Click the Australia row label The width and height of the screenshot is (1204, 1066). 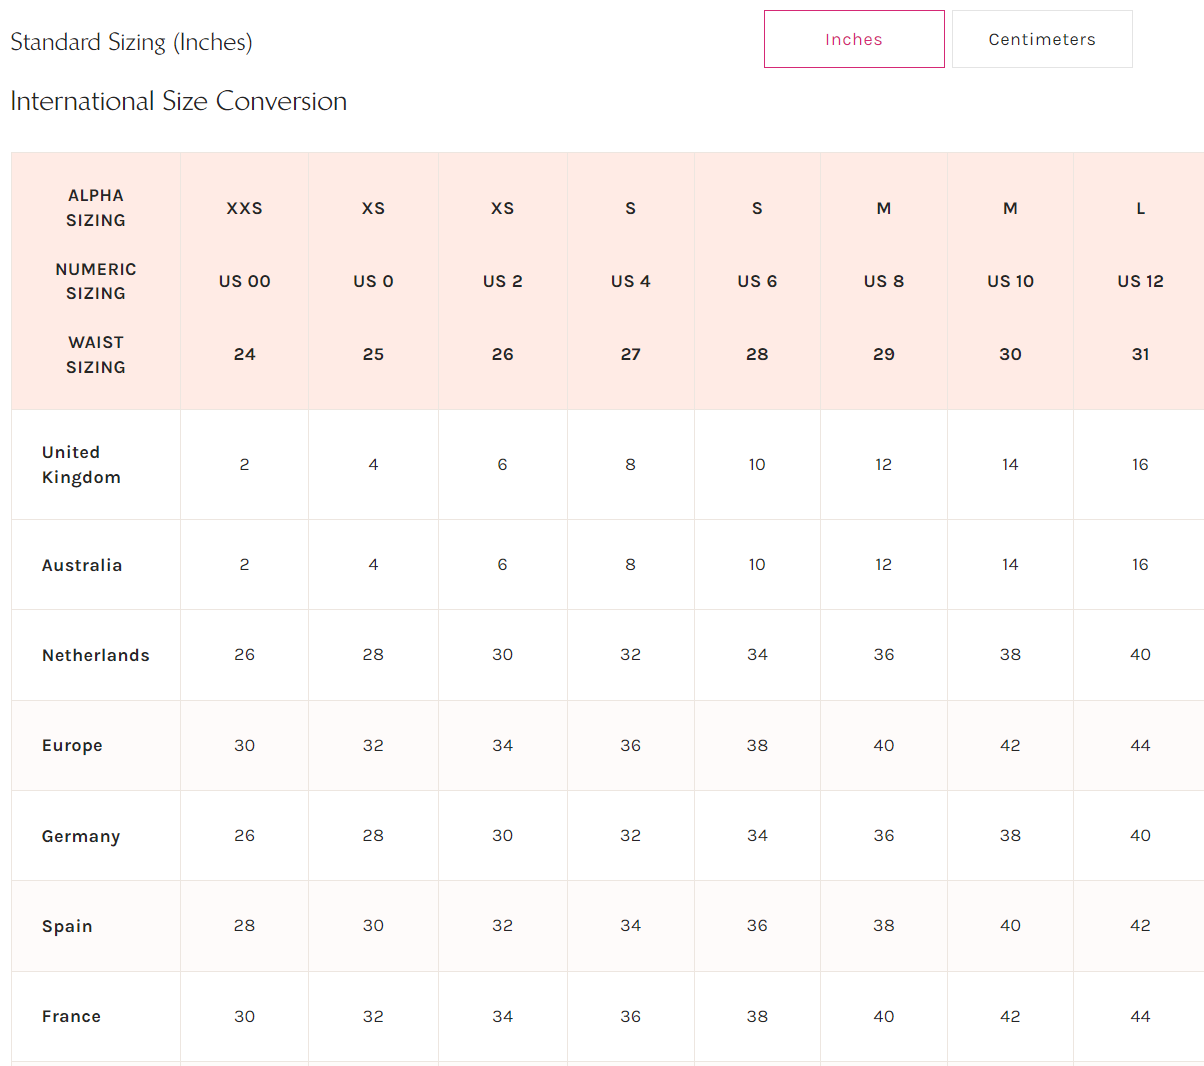[x=82, y=565]
